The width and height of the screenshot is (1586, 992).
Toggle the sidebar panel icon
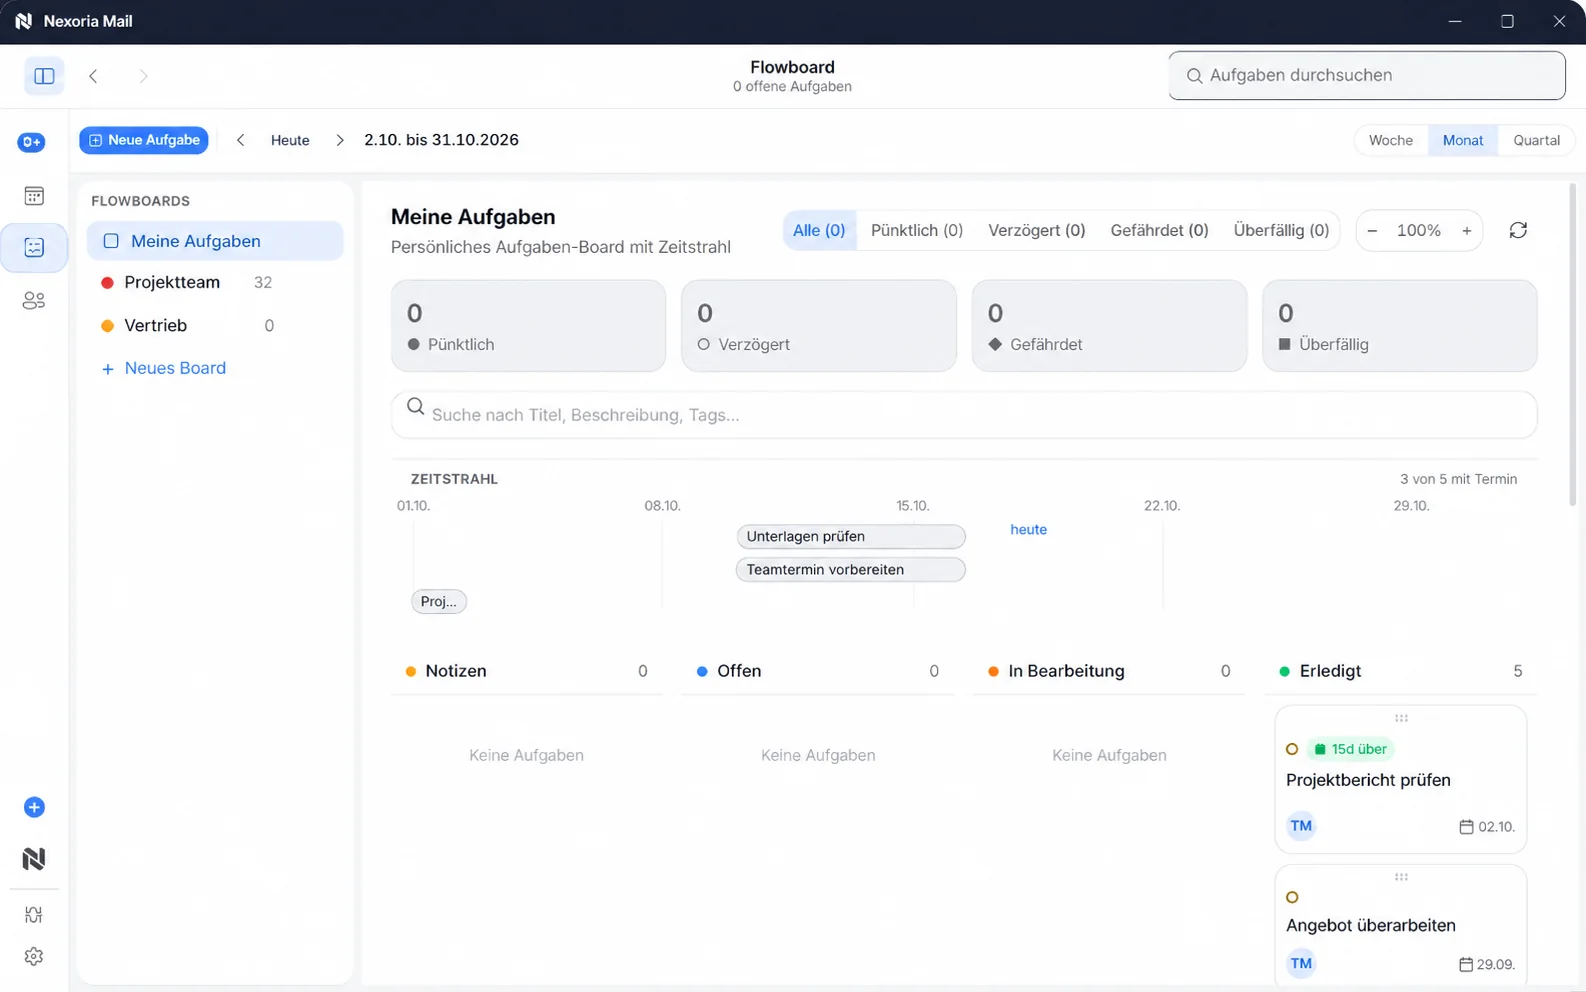pos(44,76)
